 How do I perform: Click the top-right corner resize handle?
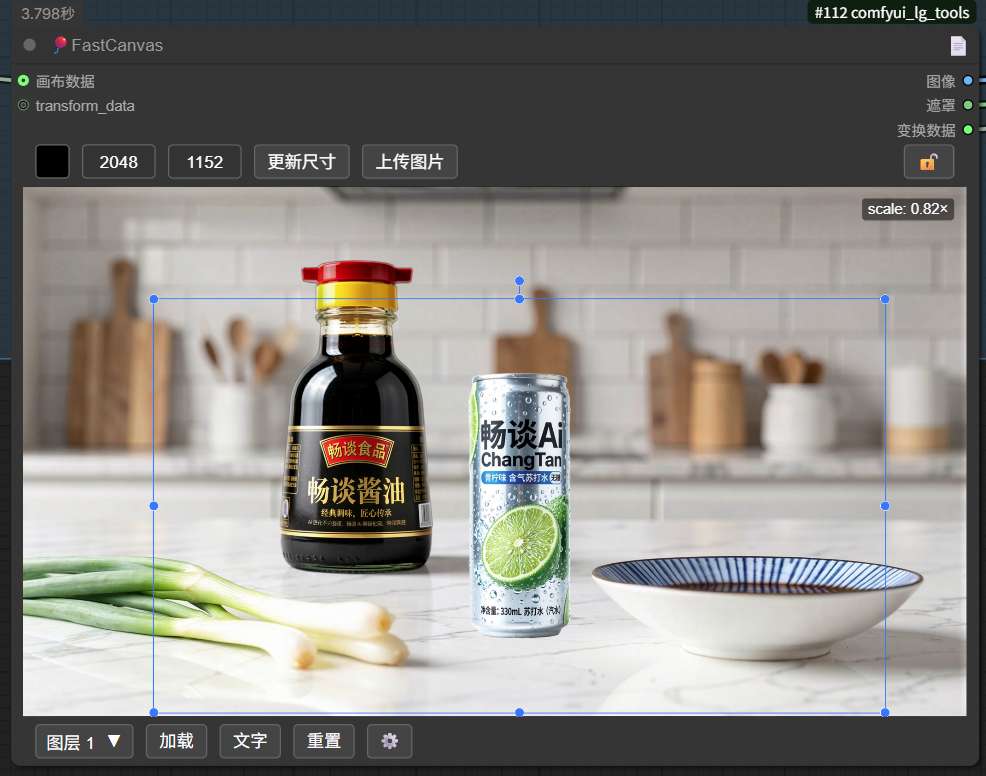885,299
